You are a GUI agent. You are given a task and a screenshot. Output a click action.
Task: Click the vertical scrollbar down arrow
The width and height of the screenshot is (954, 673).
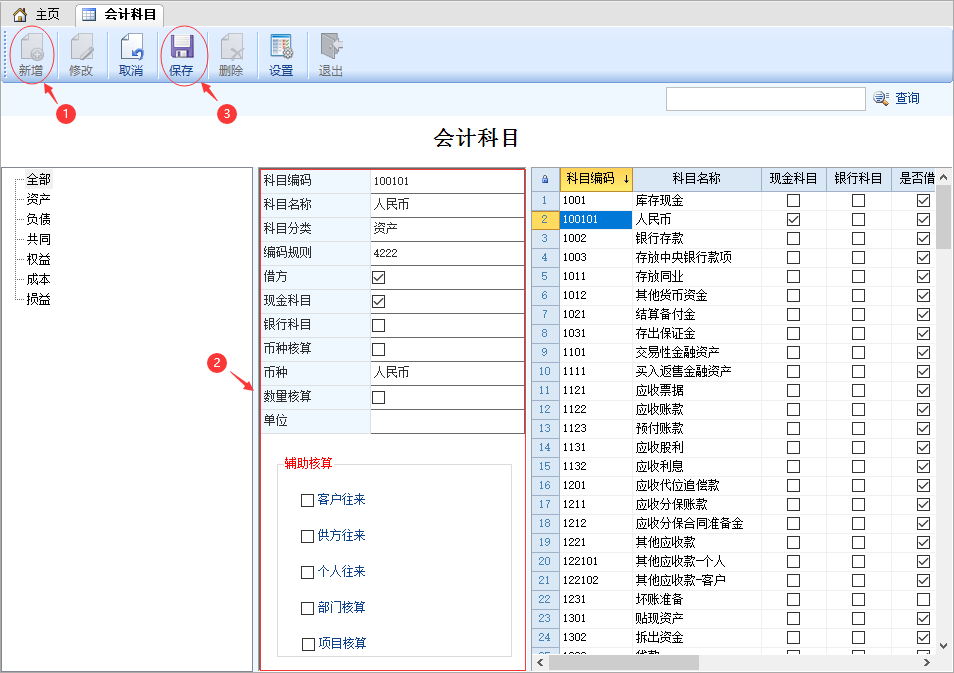tap(944, 646)
